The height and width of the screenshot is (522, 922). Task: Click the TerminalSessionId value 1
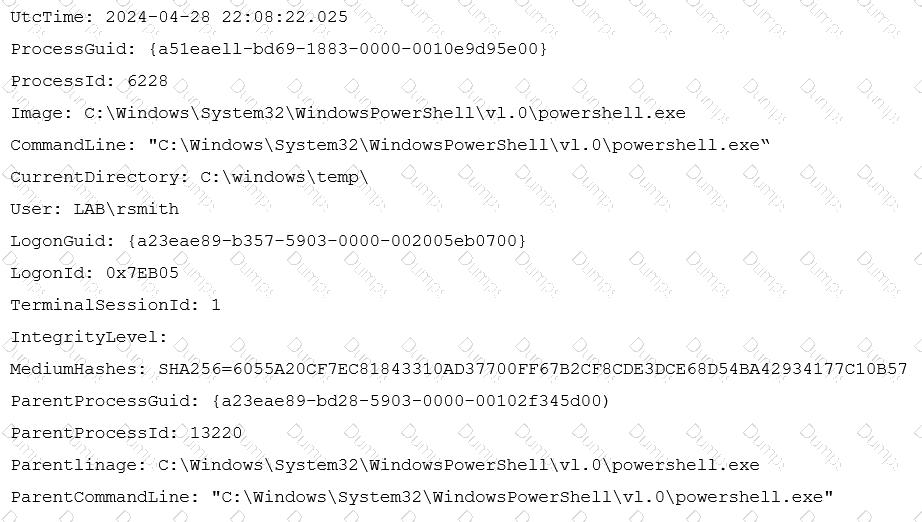pos(216,305)
